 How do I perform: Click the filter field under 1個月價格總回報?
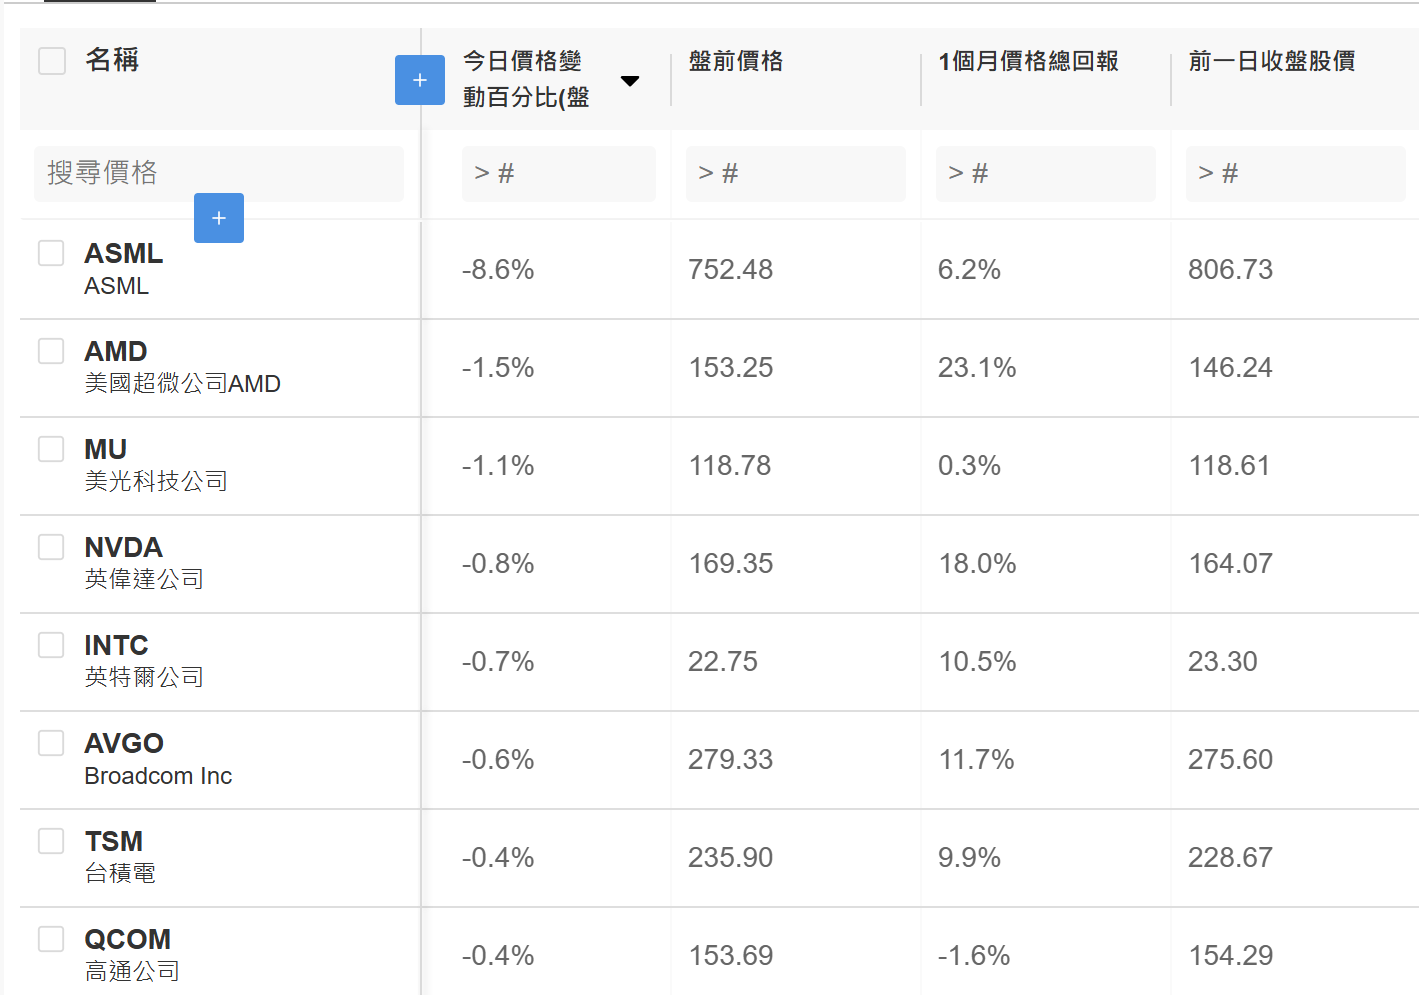pyautogui.click(x=1046, y=174)
